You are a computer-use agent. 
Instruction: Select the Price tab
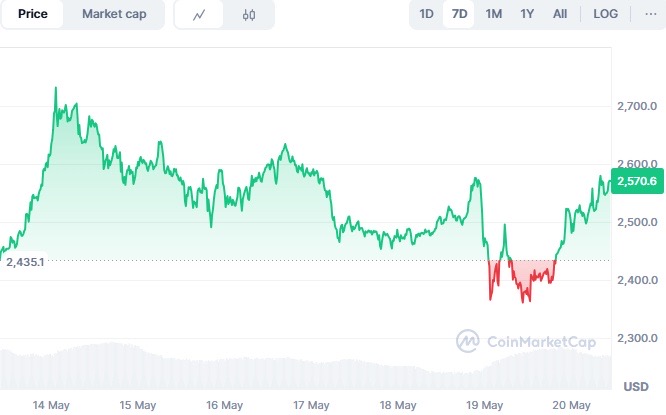point(33,15)
